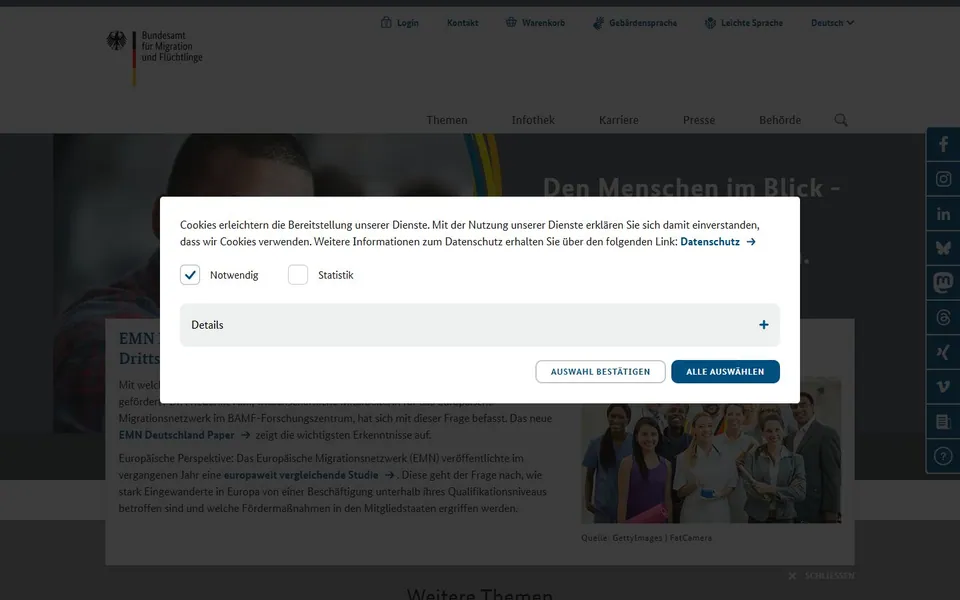
Task: Enable the Statistik cookie checkbox
Action: pyautogui.click(x=298, y=275)
